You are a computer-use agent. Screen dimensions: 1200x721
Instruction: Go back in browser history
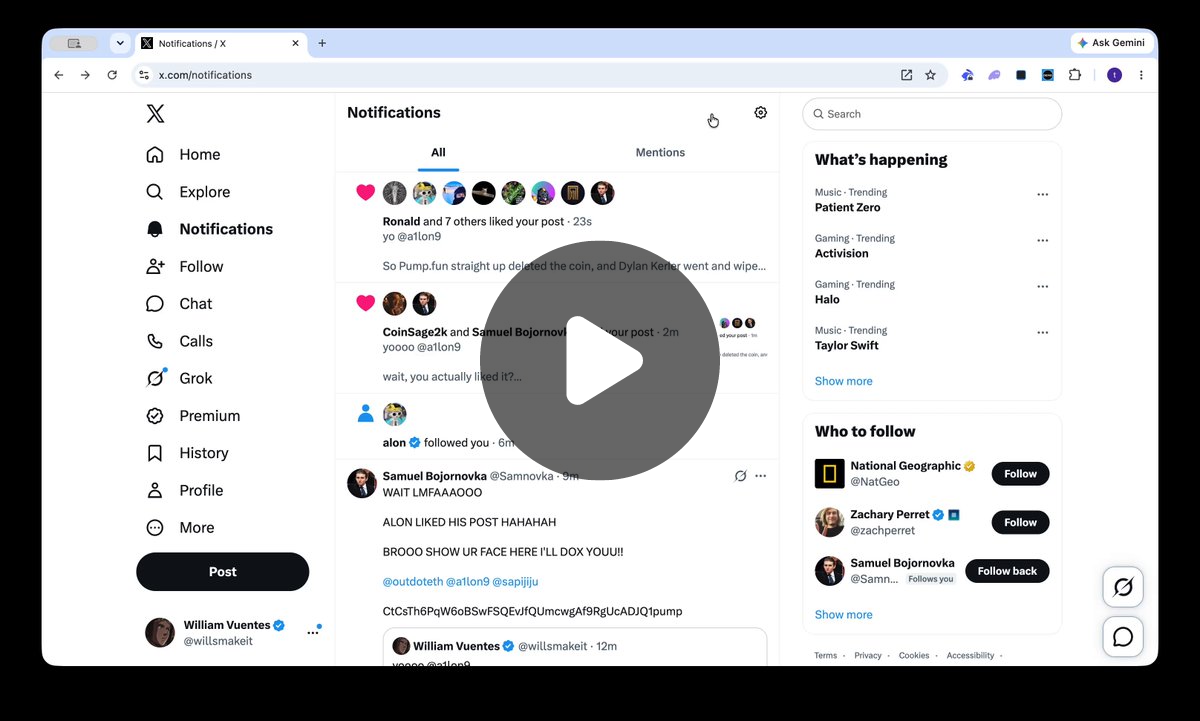(x=58, y=75)
